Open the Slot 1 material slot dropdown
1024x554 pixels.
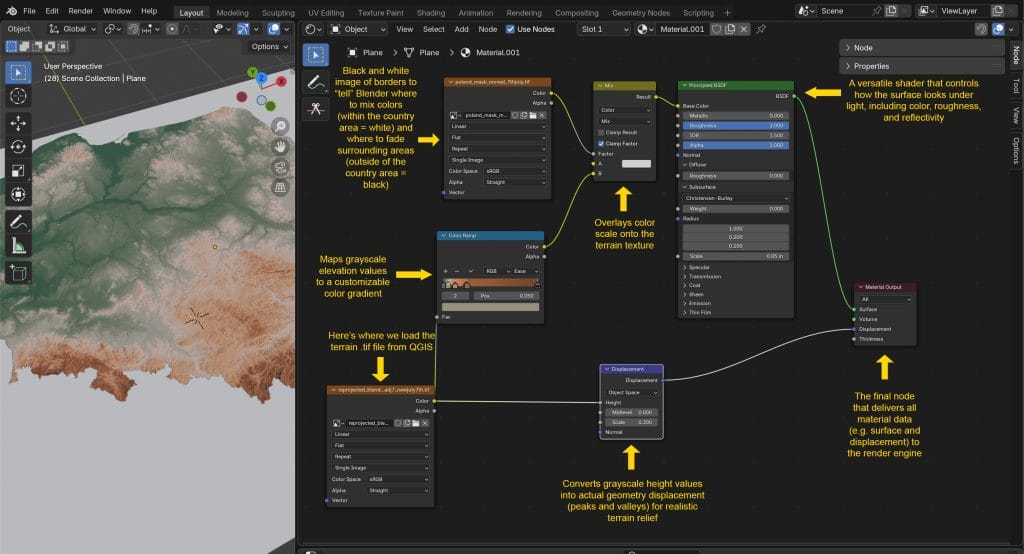pyautogui.click(x=605, y=29)
